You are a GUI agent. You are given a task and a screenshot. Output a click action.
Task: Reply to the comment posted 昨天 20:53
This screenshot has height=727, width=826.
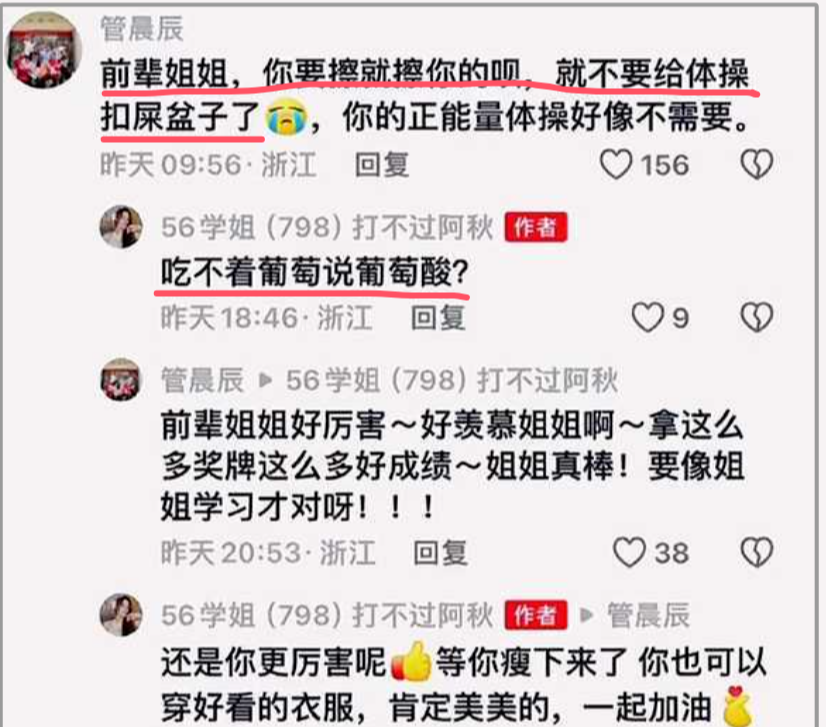[x=440, y=553]
